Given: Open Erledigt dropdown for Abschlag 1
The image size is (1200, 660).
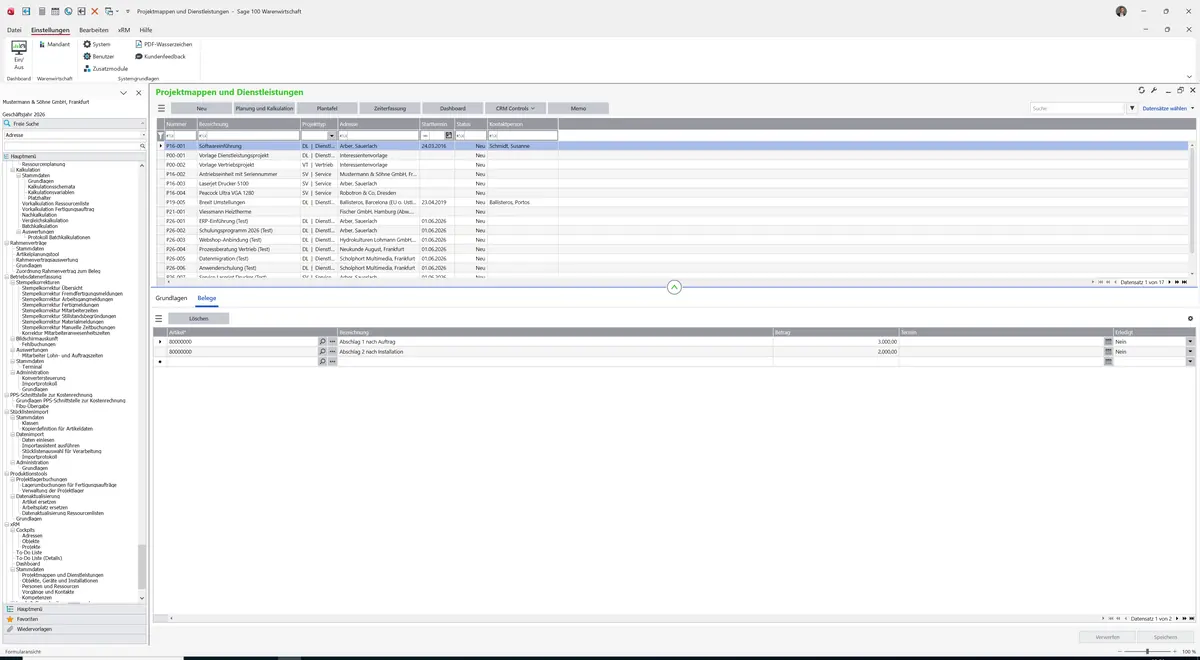Looking at the screenshot, I should [1190, 342].
